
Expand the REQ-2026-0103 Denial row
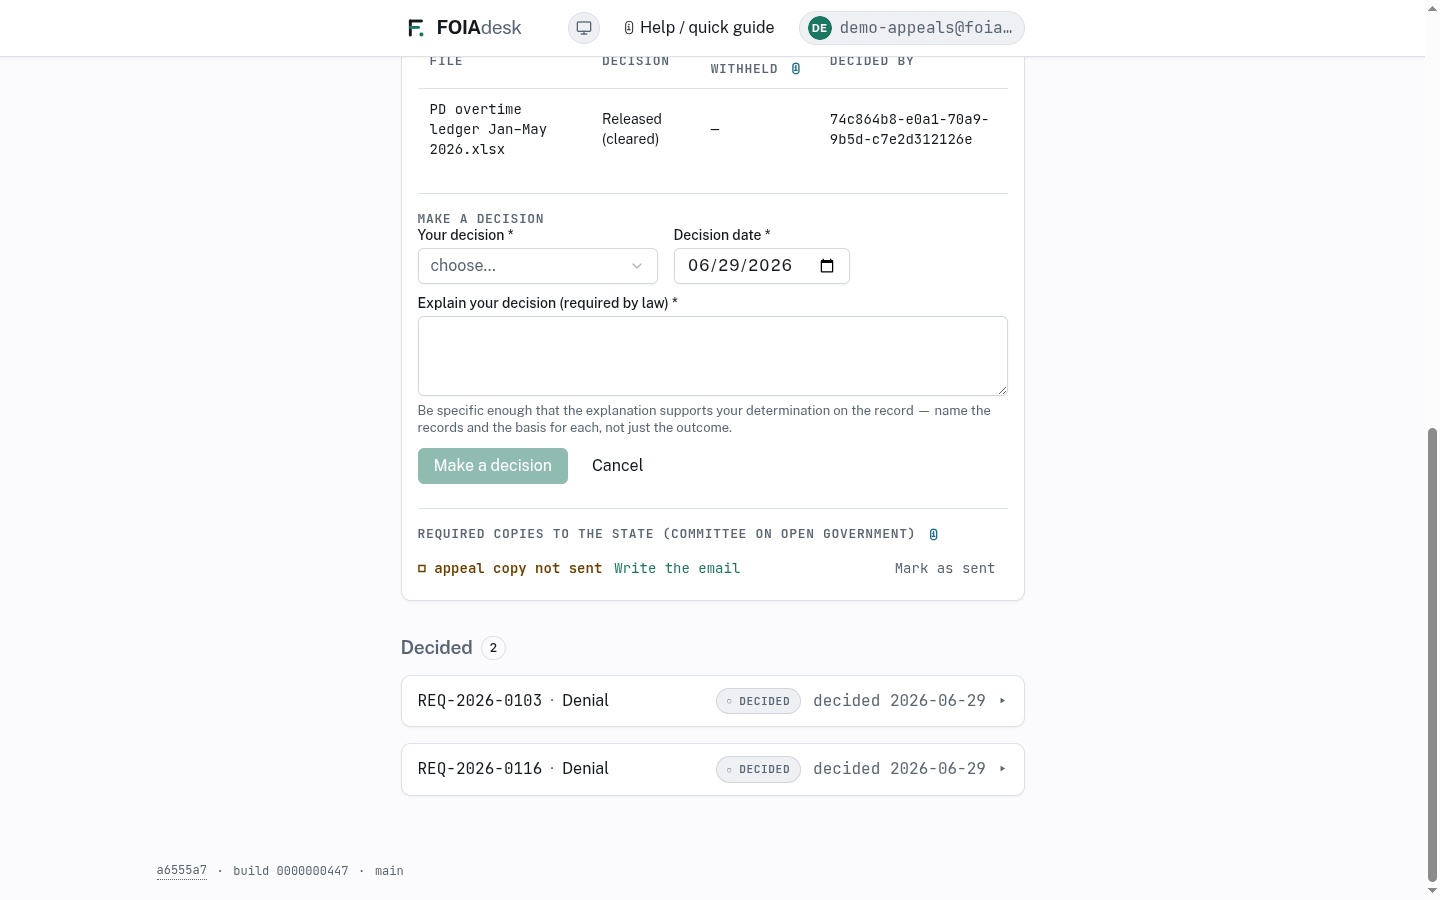pyautogui.click(x=713, y=701)
